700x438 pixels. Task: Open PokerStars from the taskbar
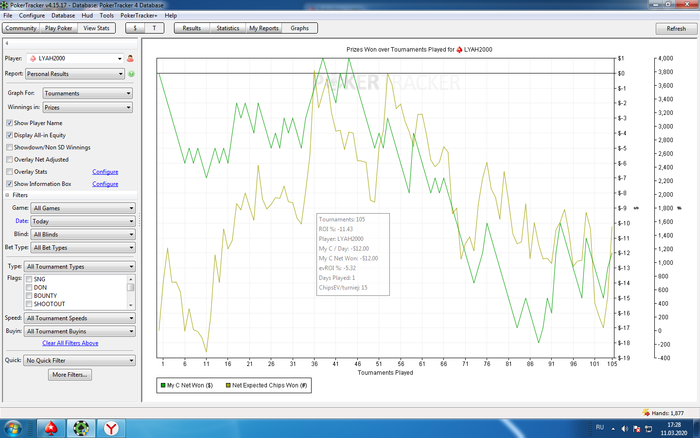52,428
